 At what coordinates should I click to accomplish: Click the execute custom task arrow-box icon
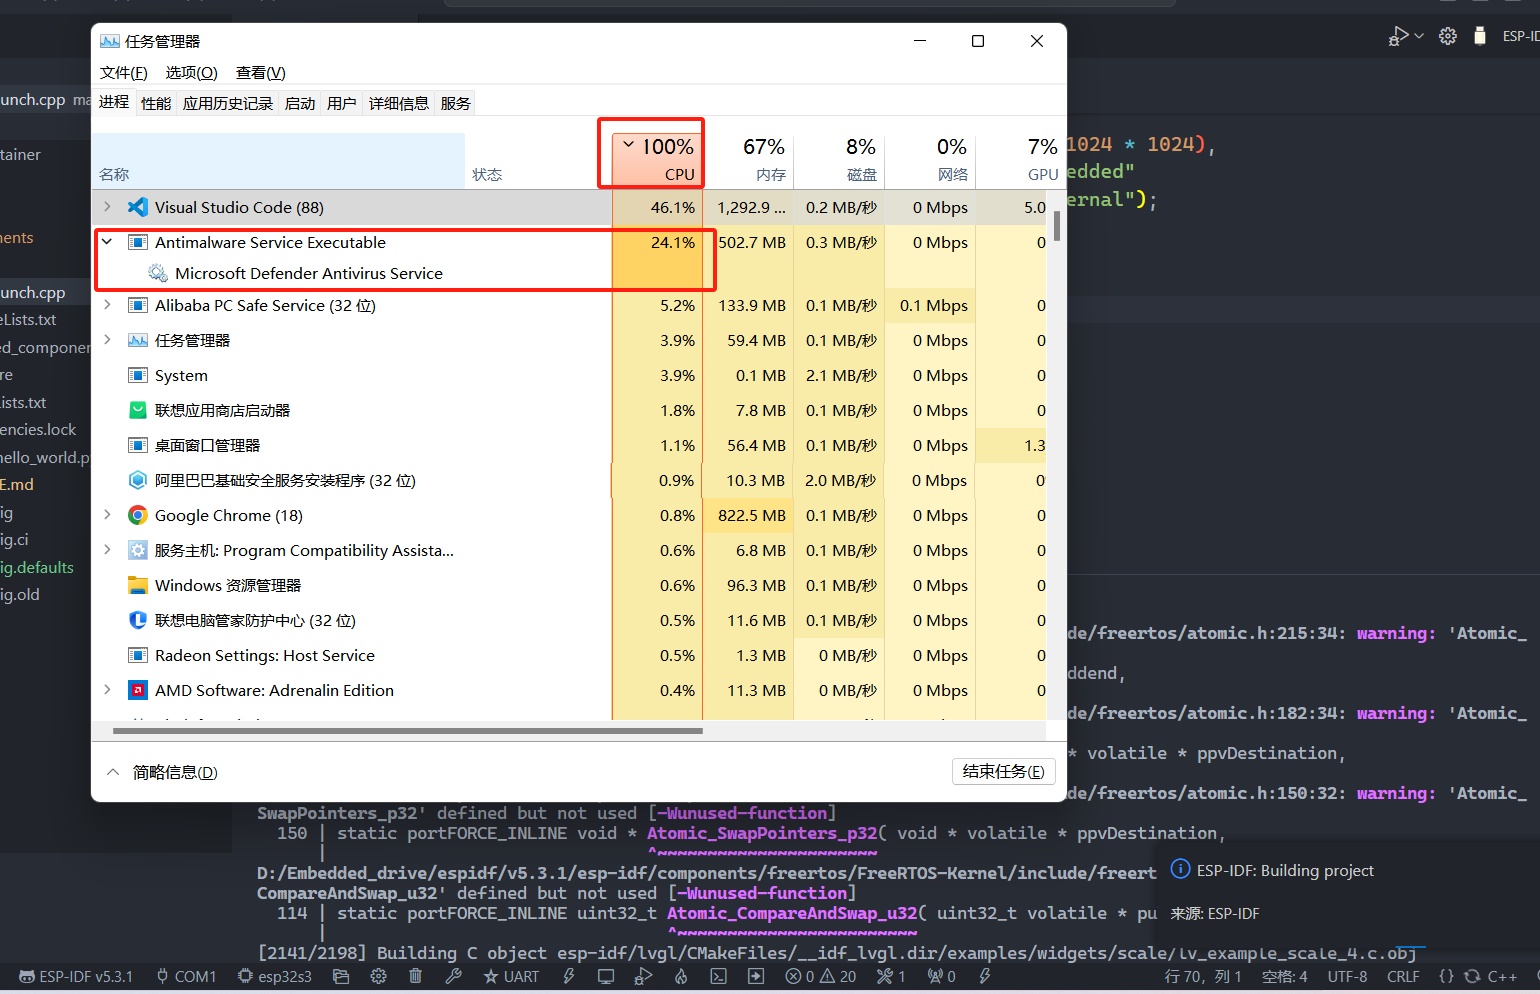(x=756, y=976)
